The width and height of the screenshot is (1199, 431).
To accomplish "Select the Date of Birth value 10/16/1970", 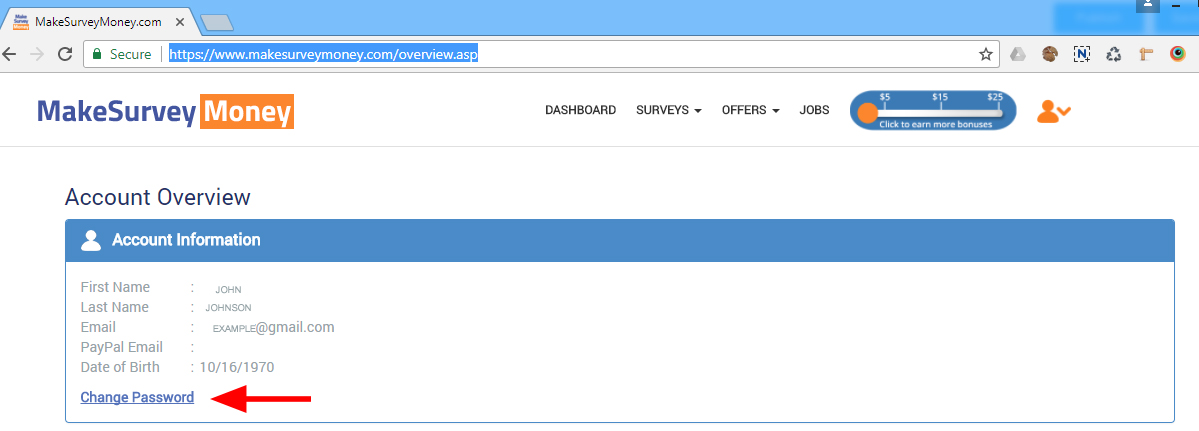I will pyautogui.click(x=237, y=368).
